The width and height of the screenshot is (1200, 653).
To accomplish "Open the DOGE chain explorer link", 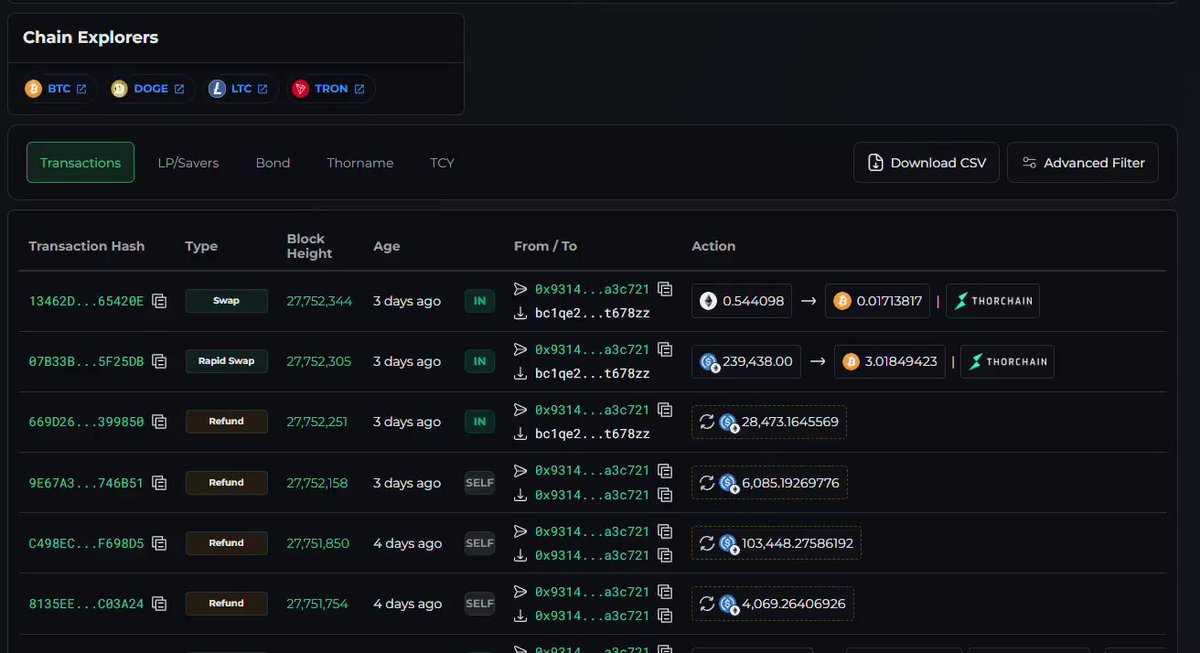I will click(151, 89).
